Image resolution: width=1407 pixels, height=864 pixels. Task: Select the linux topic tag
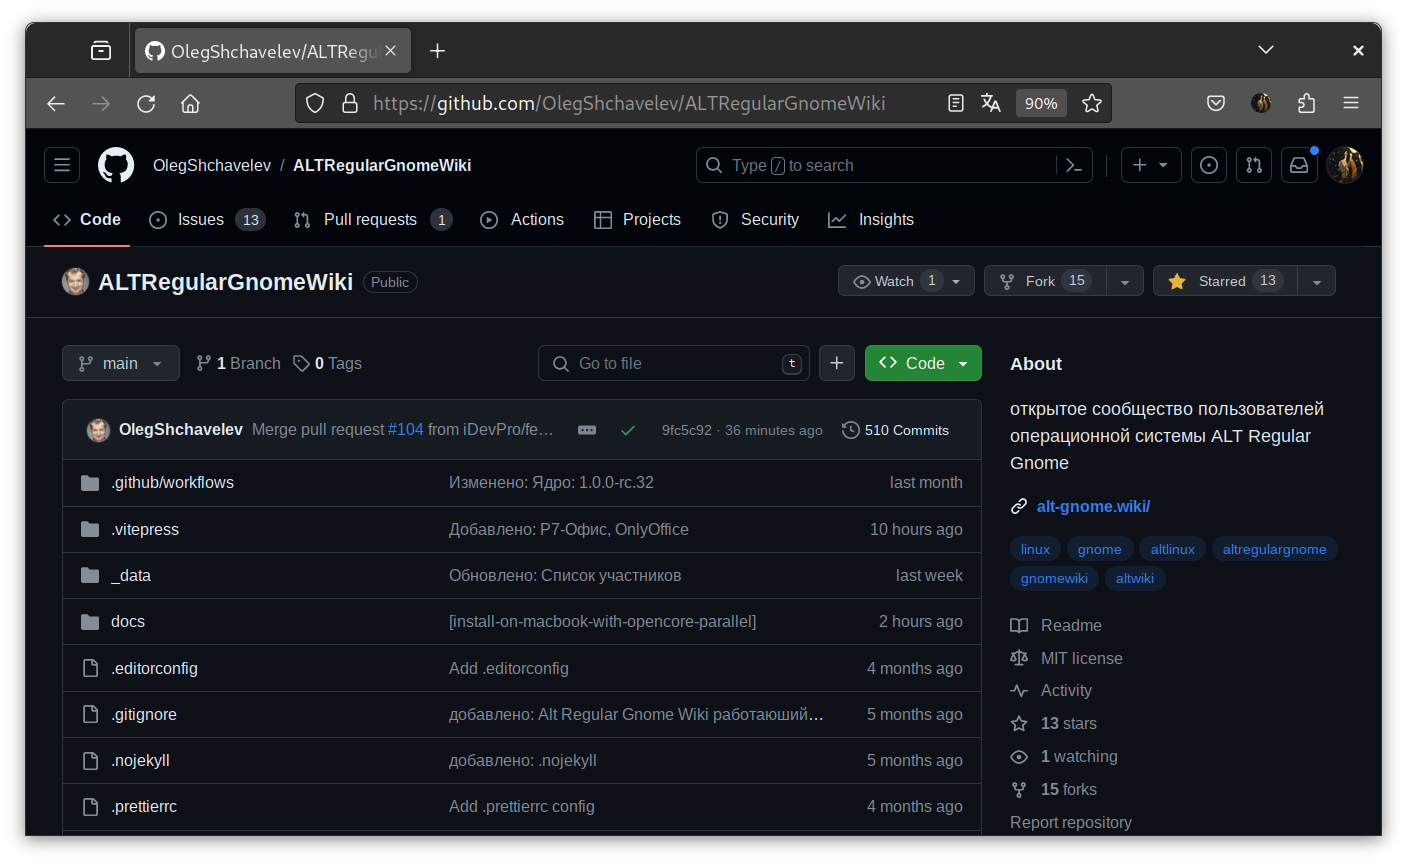coord(1035,549)
